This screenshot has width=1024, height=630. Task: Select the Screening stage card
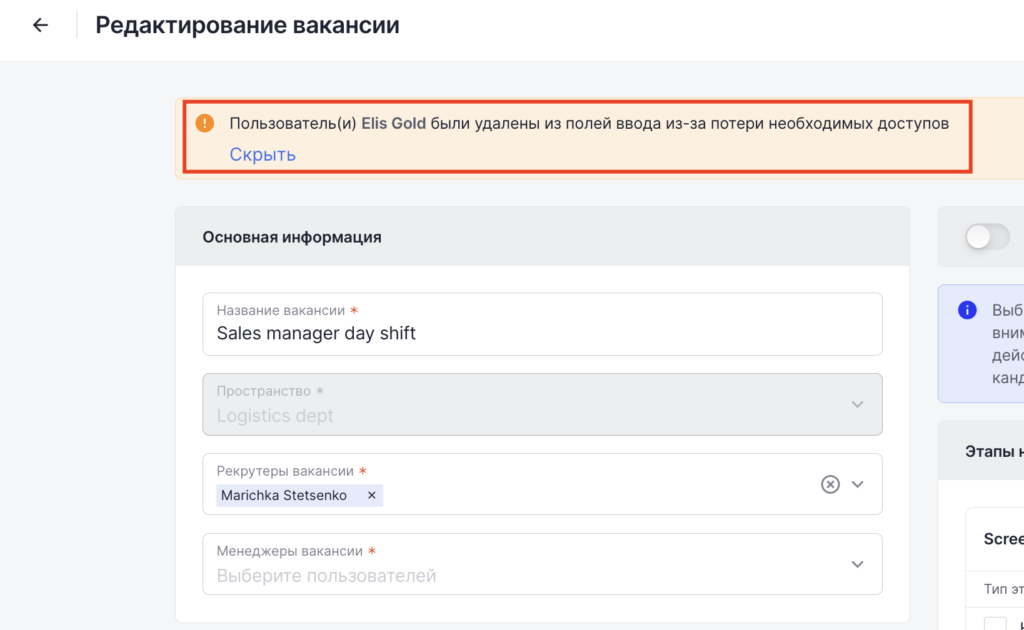(1003, 539)
